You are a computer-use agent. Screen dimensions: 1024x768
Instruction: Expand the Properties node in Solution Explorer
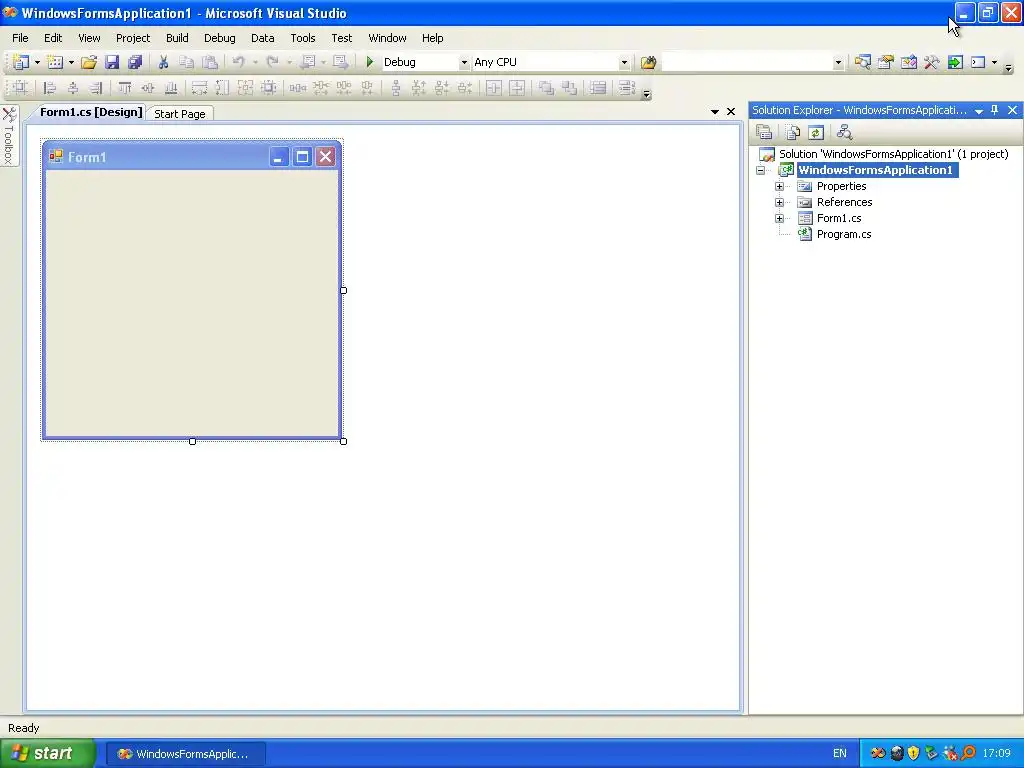(x=779, y=186)
